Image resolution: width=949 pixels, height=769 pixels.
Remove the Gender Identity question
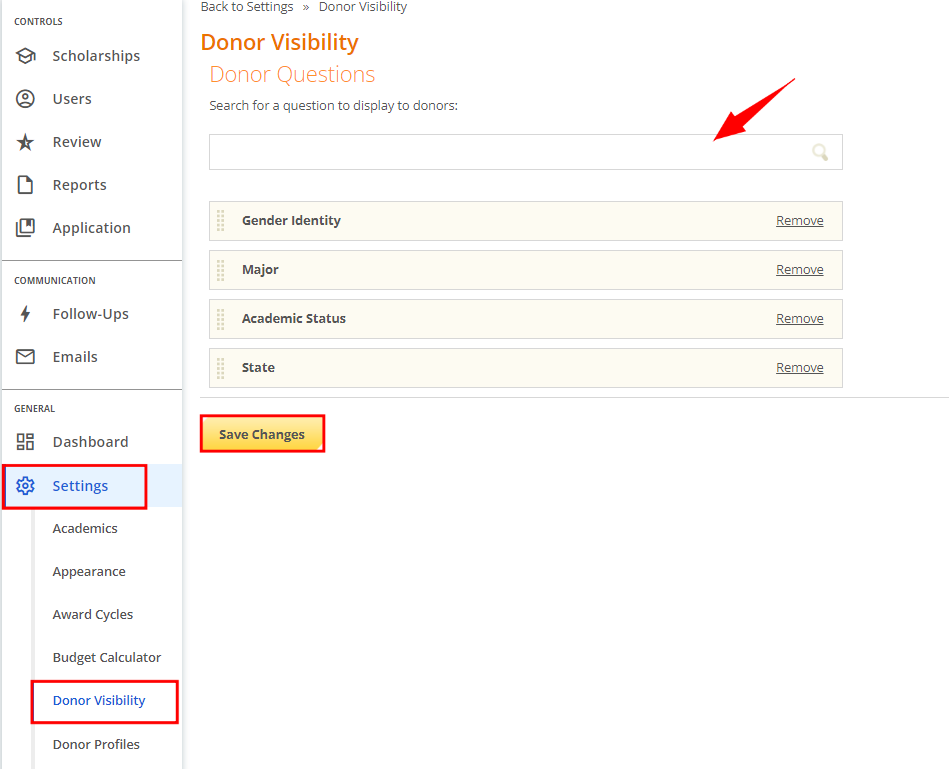pyautogui.click(x=799, y=220)
